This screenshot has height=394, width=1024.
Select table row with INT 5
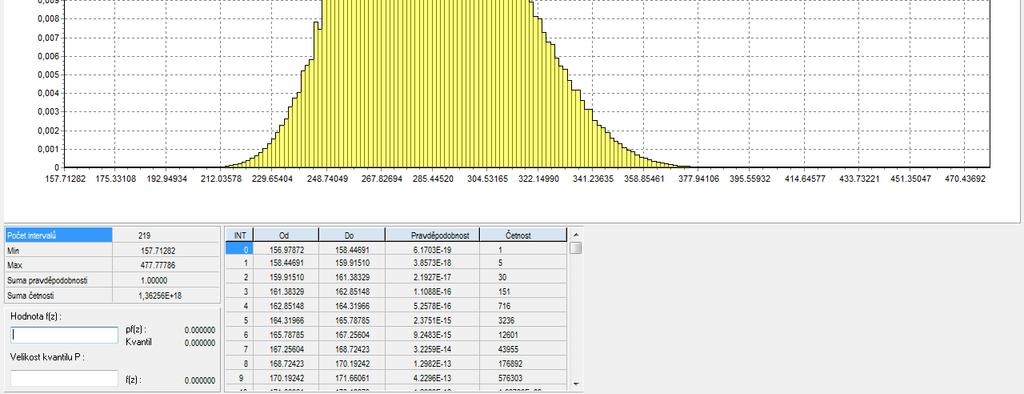(x=396, y=320)
